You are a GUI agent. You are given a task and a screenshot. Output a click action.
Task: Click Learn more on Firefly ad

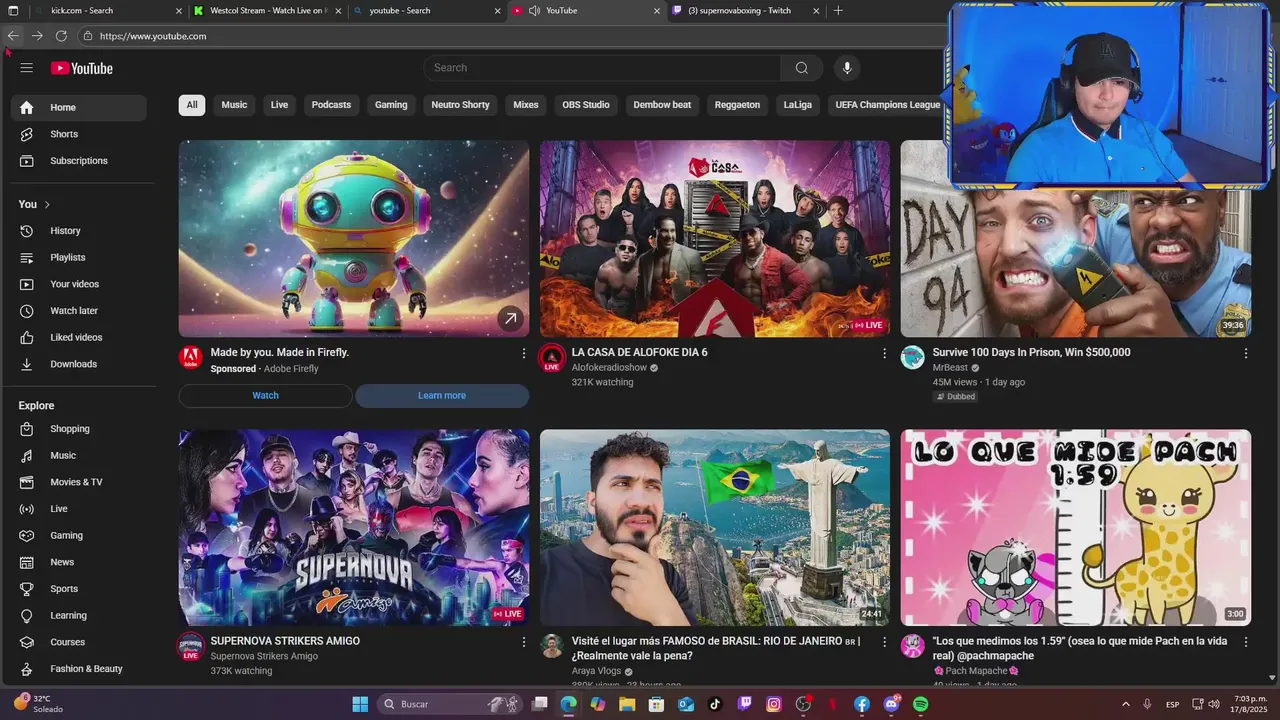tap(442, 396)
